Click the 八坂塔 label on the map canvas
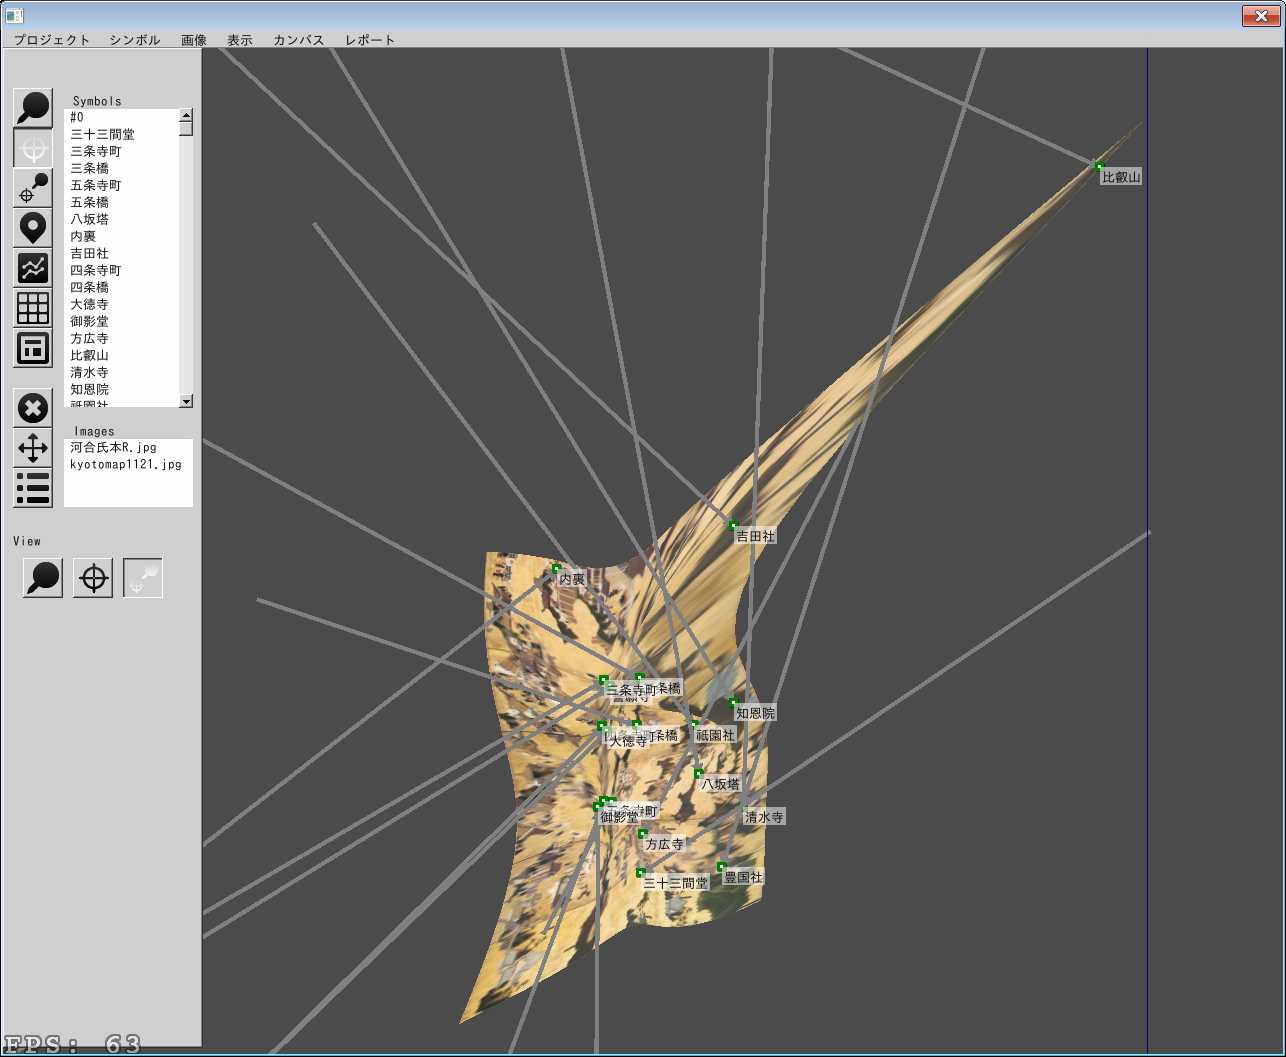The width and height of the screenshot is (1286, 1057). pos(720,784)
